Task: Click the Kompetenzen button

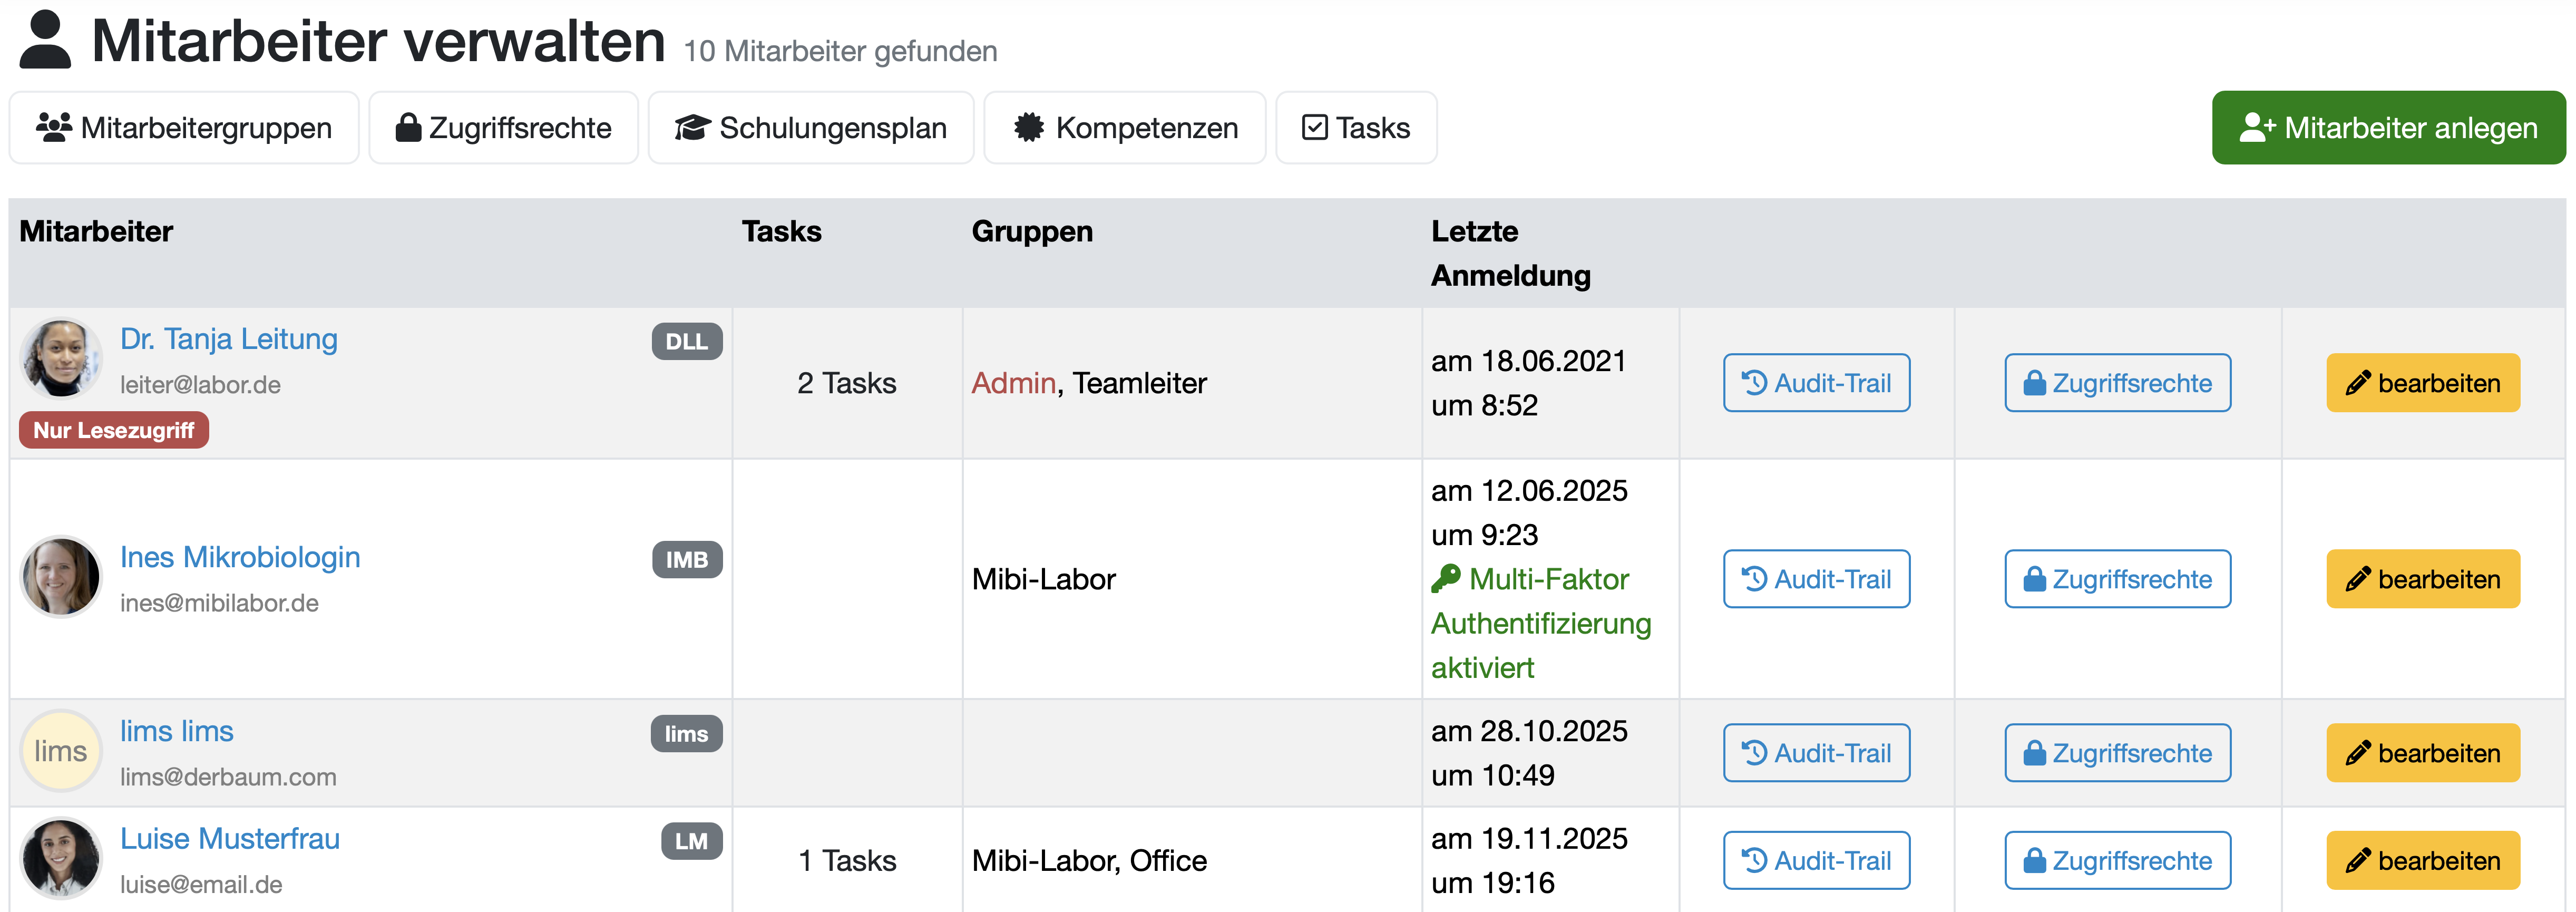Action: coord(1124,128)
